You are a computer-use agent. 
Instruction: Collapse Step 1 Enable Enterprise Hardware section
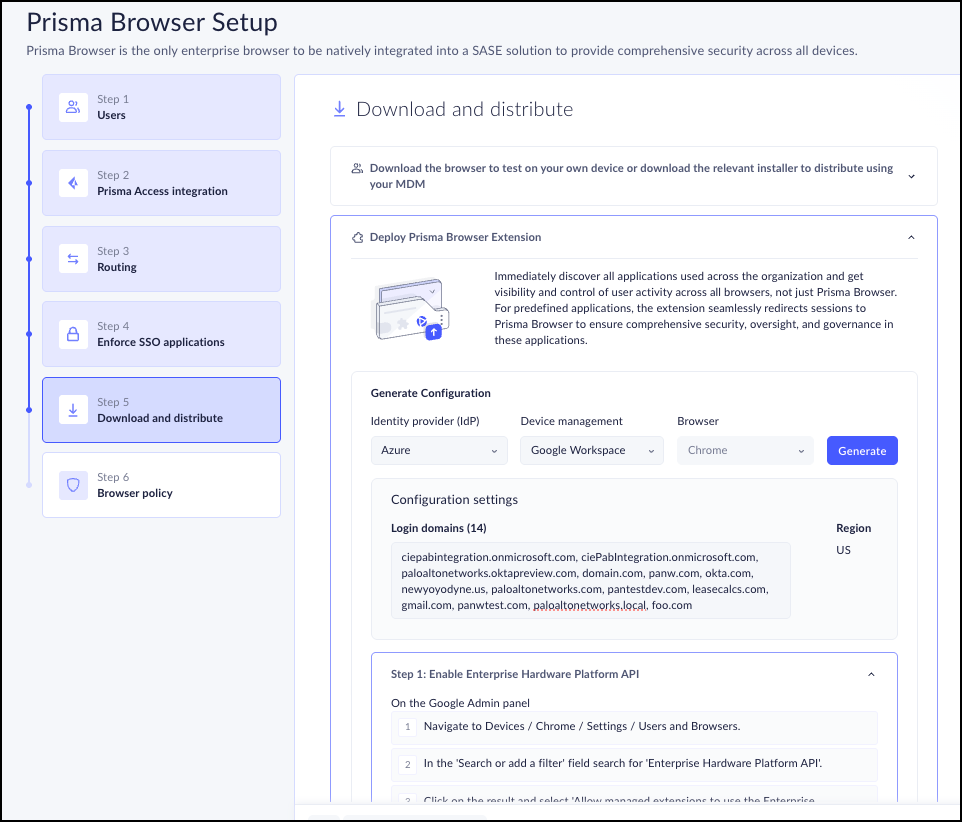[x=871, y=674]
